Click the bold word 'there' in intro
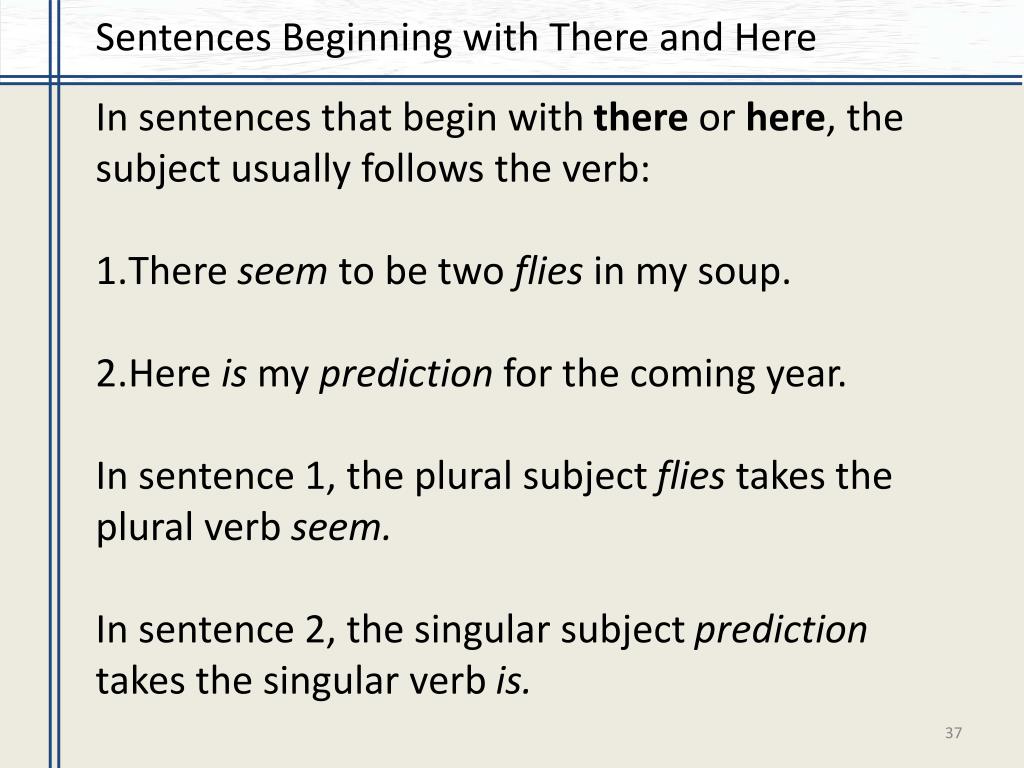Viewport: 1024px width, 768px height. point(641,118)
